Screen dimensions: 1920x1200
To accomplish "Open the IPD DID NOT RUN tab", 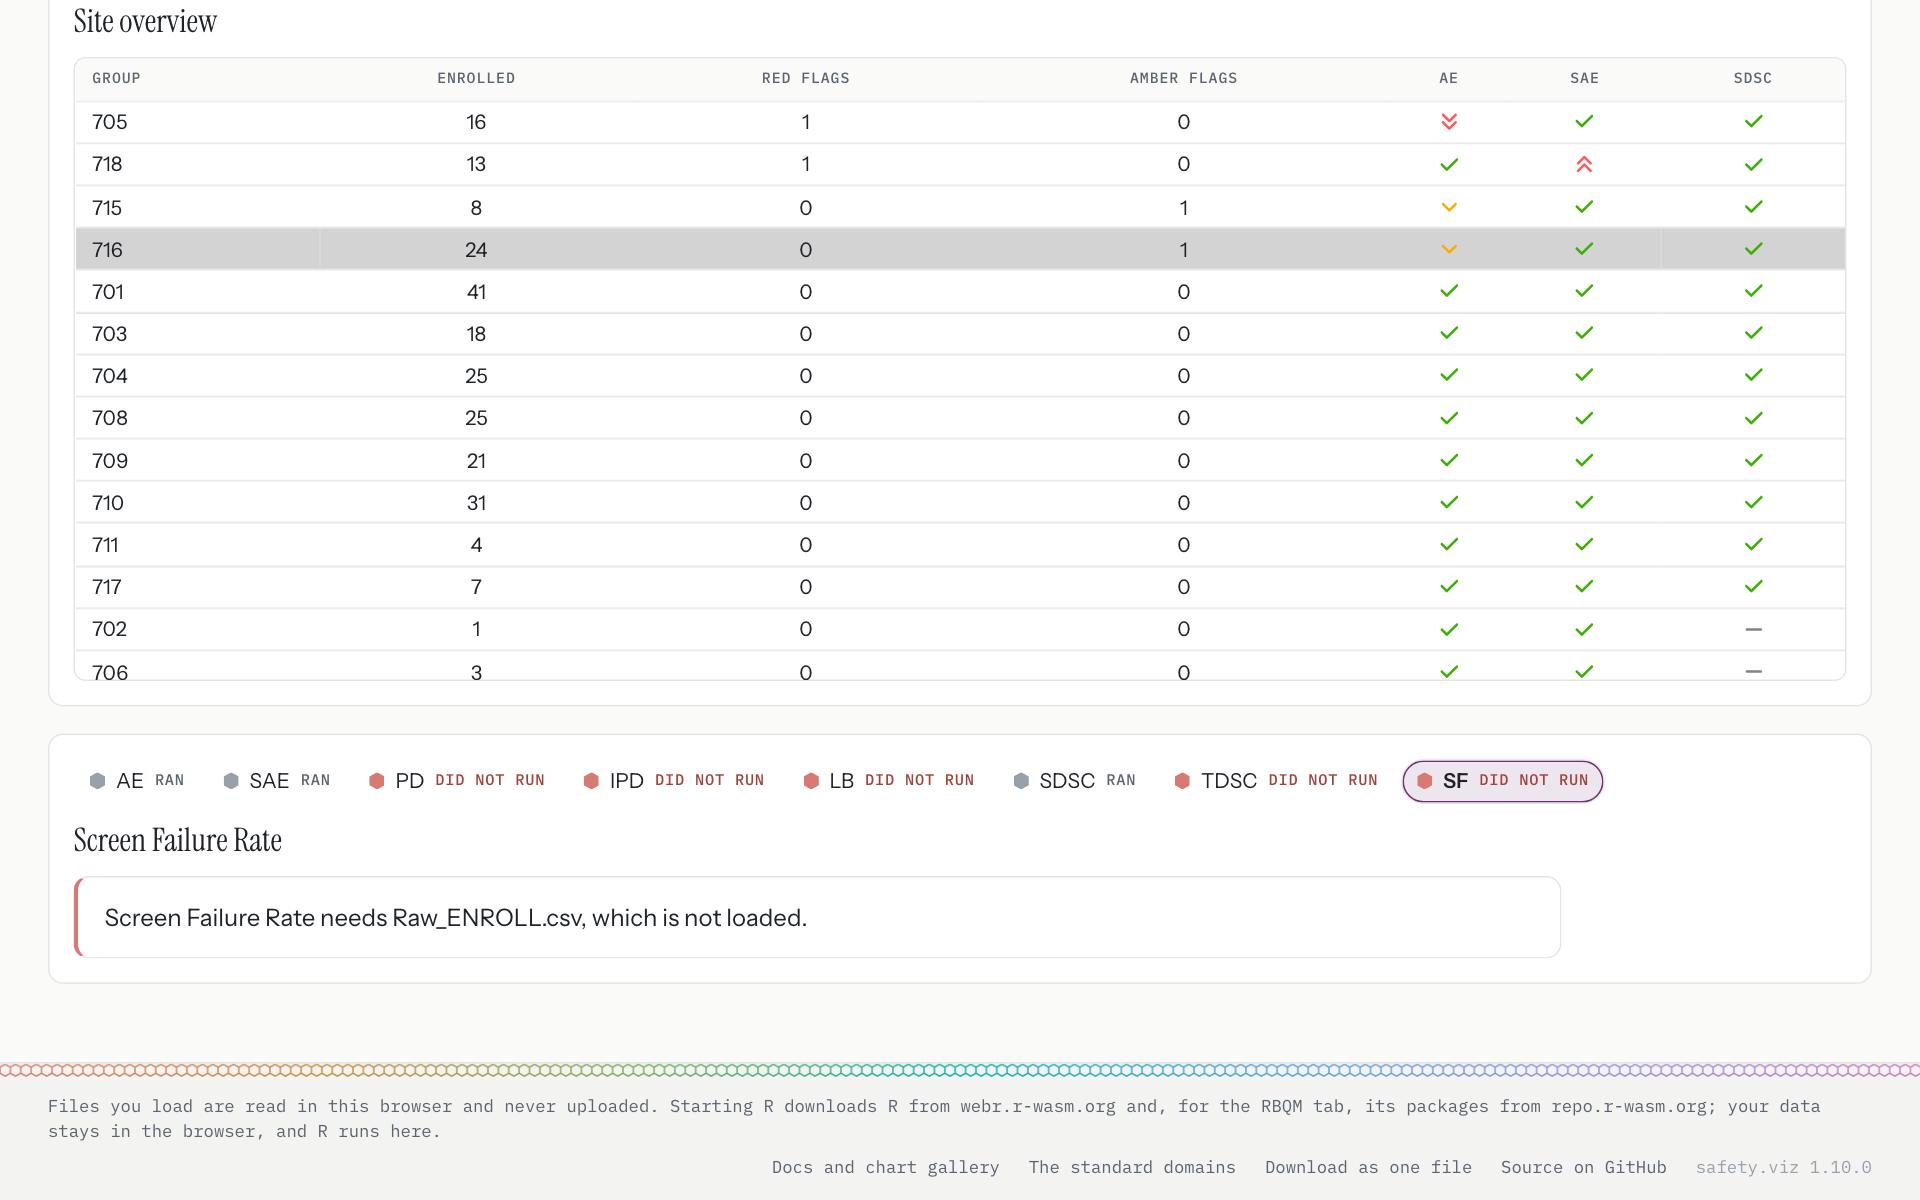I will point(674,781).
